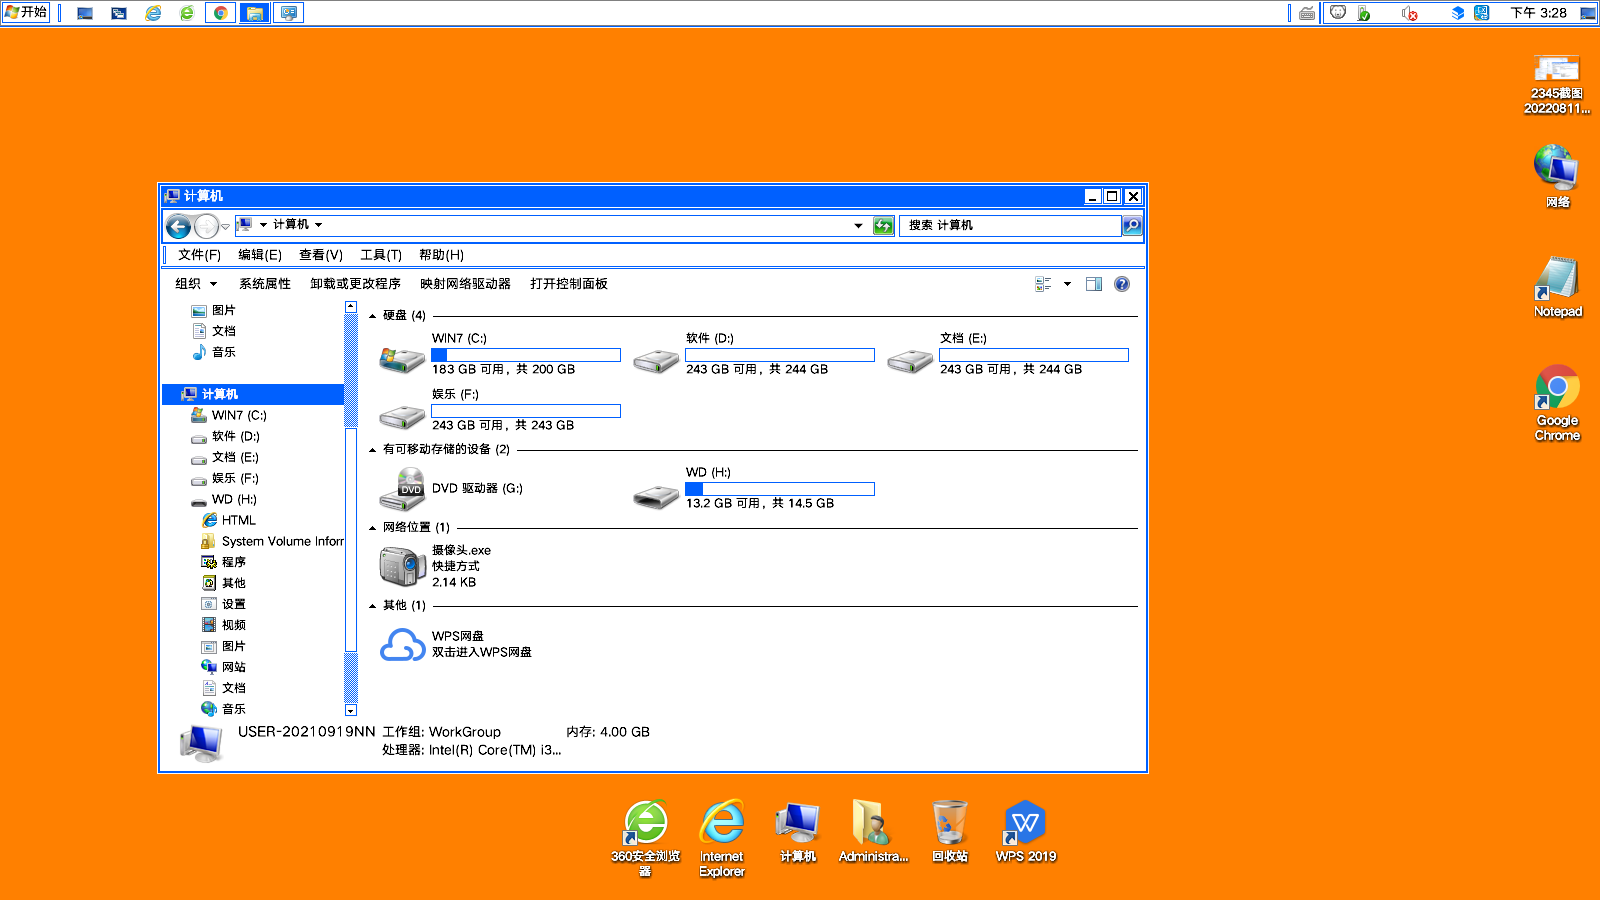
Task: Select the 摄像头.exe shortcut icon
Action: pos(402,566)
